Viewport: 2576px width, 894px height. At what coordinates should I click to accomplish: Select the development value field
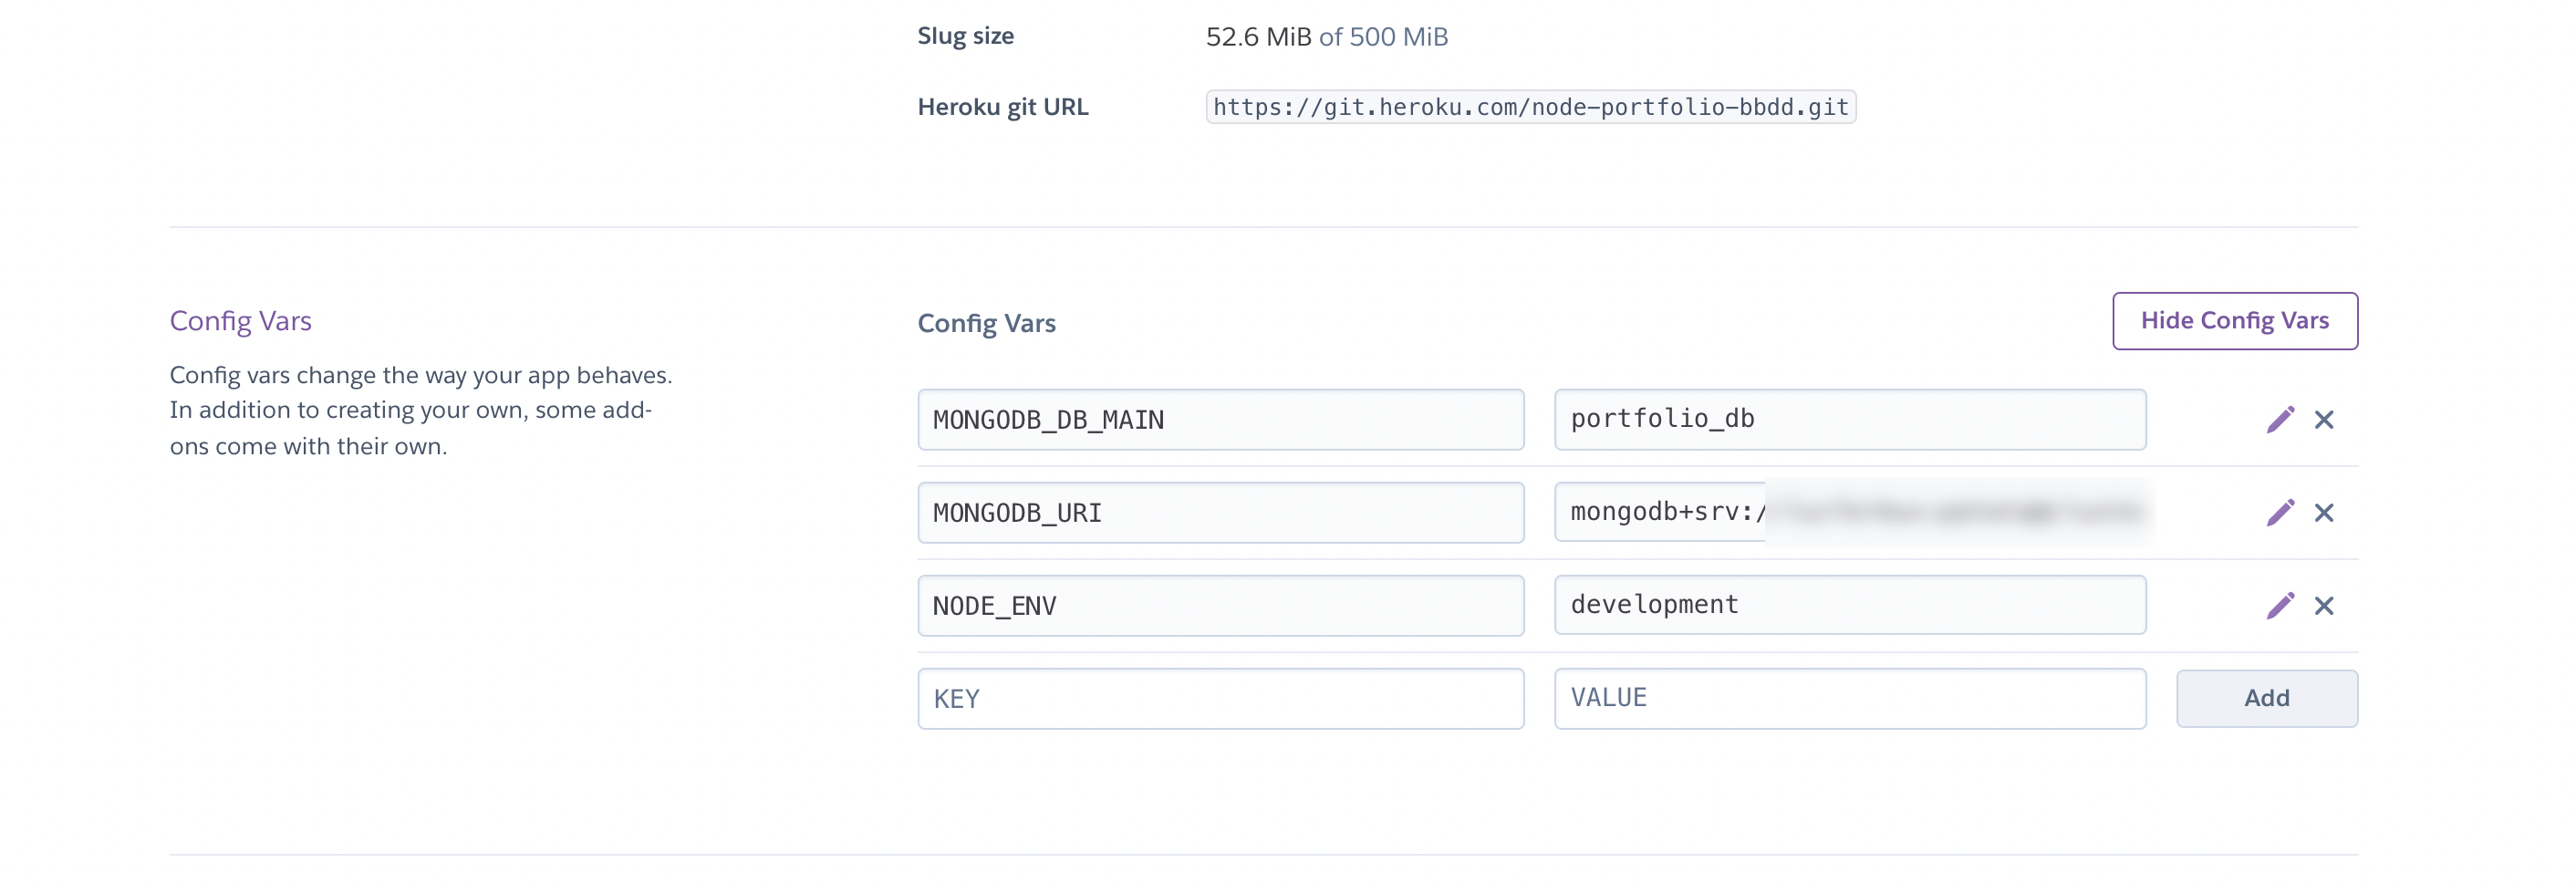[x=1850, y=604]
